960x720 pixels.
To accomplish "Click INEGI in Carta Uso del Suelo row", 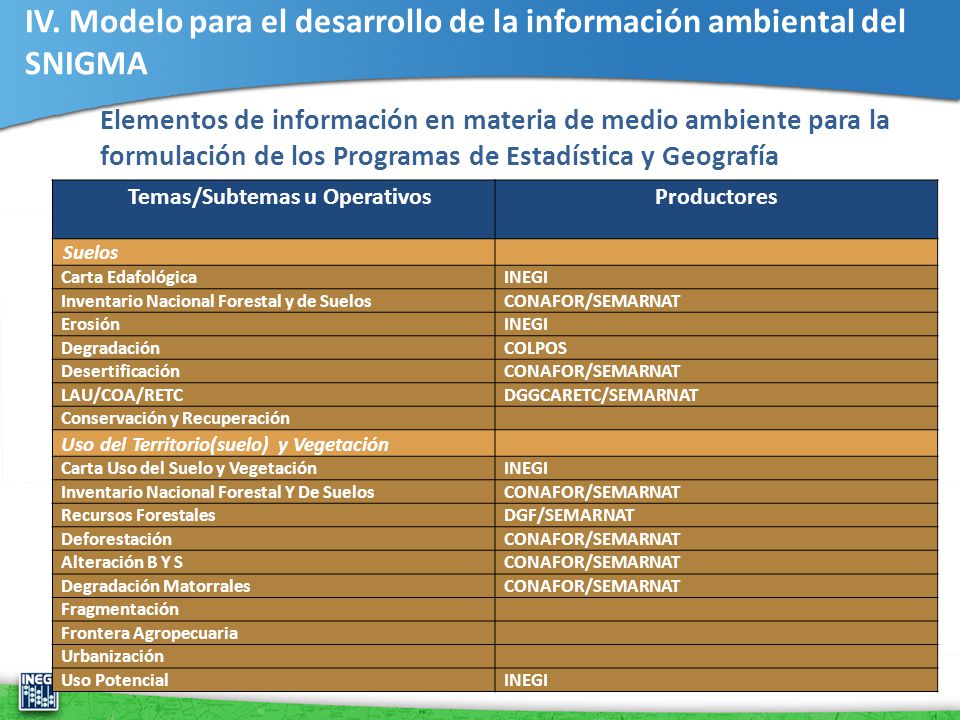I will coord(716,468).
